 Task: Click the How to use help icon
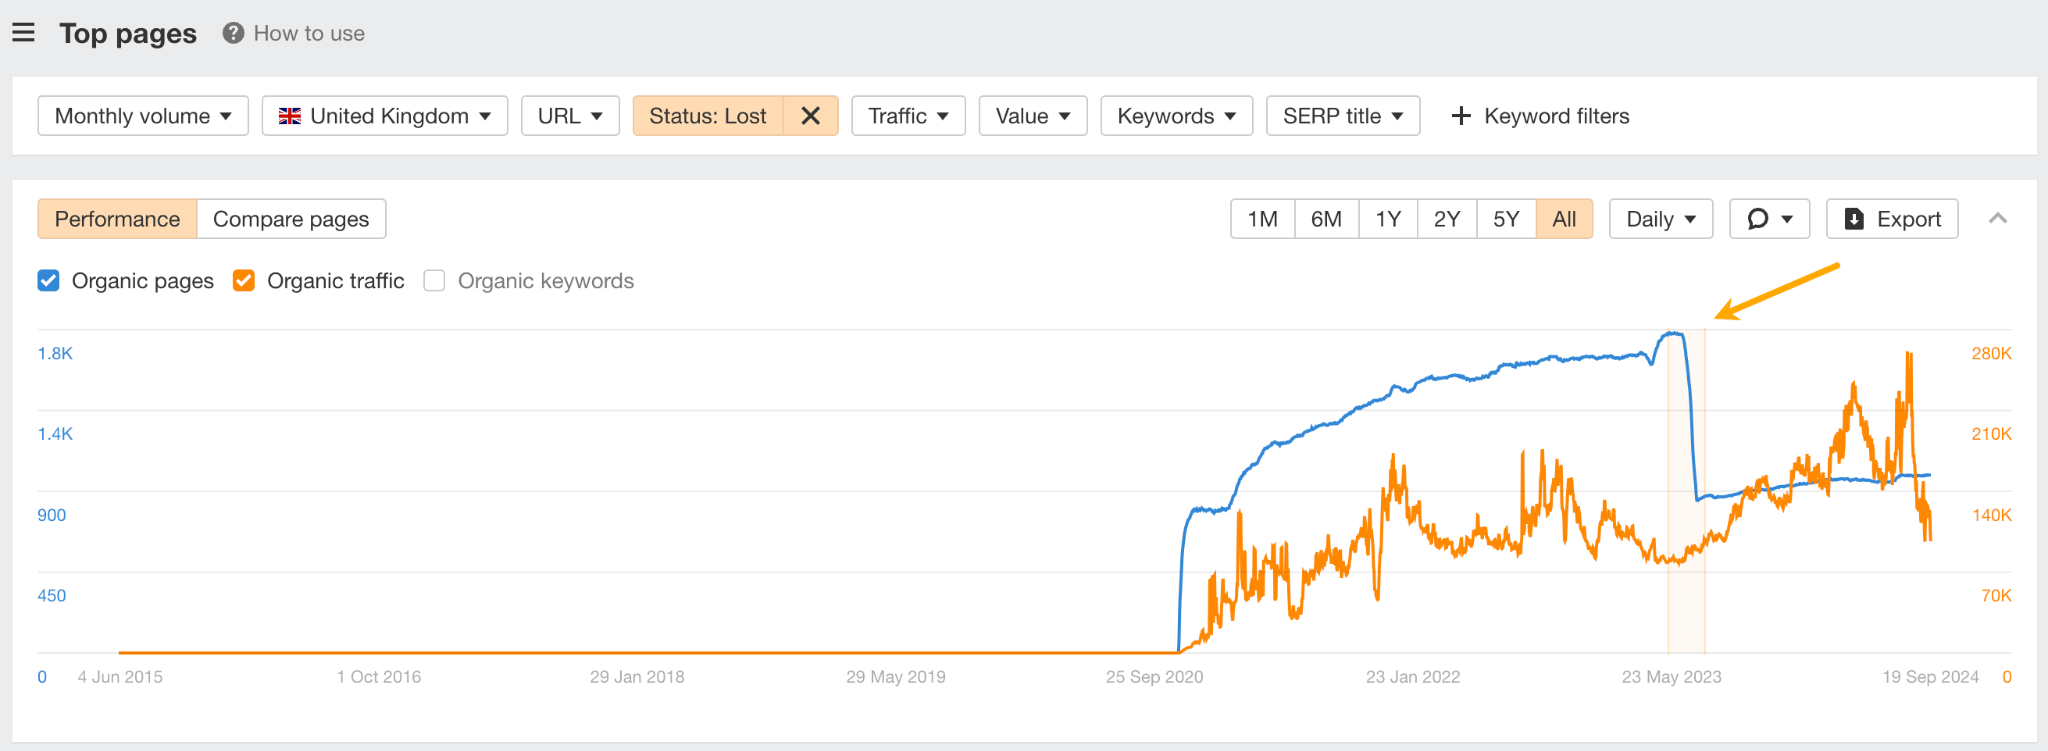click(233, 33)
